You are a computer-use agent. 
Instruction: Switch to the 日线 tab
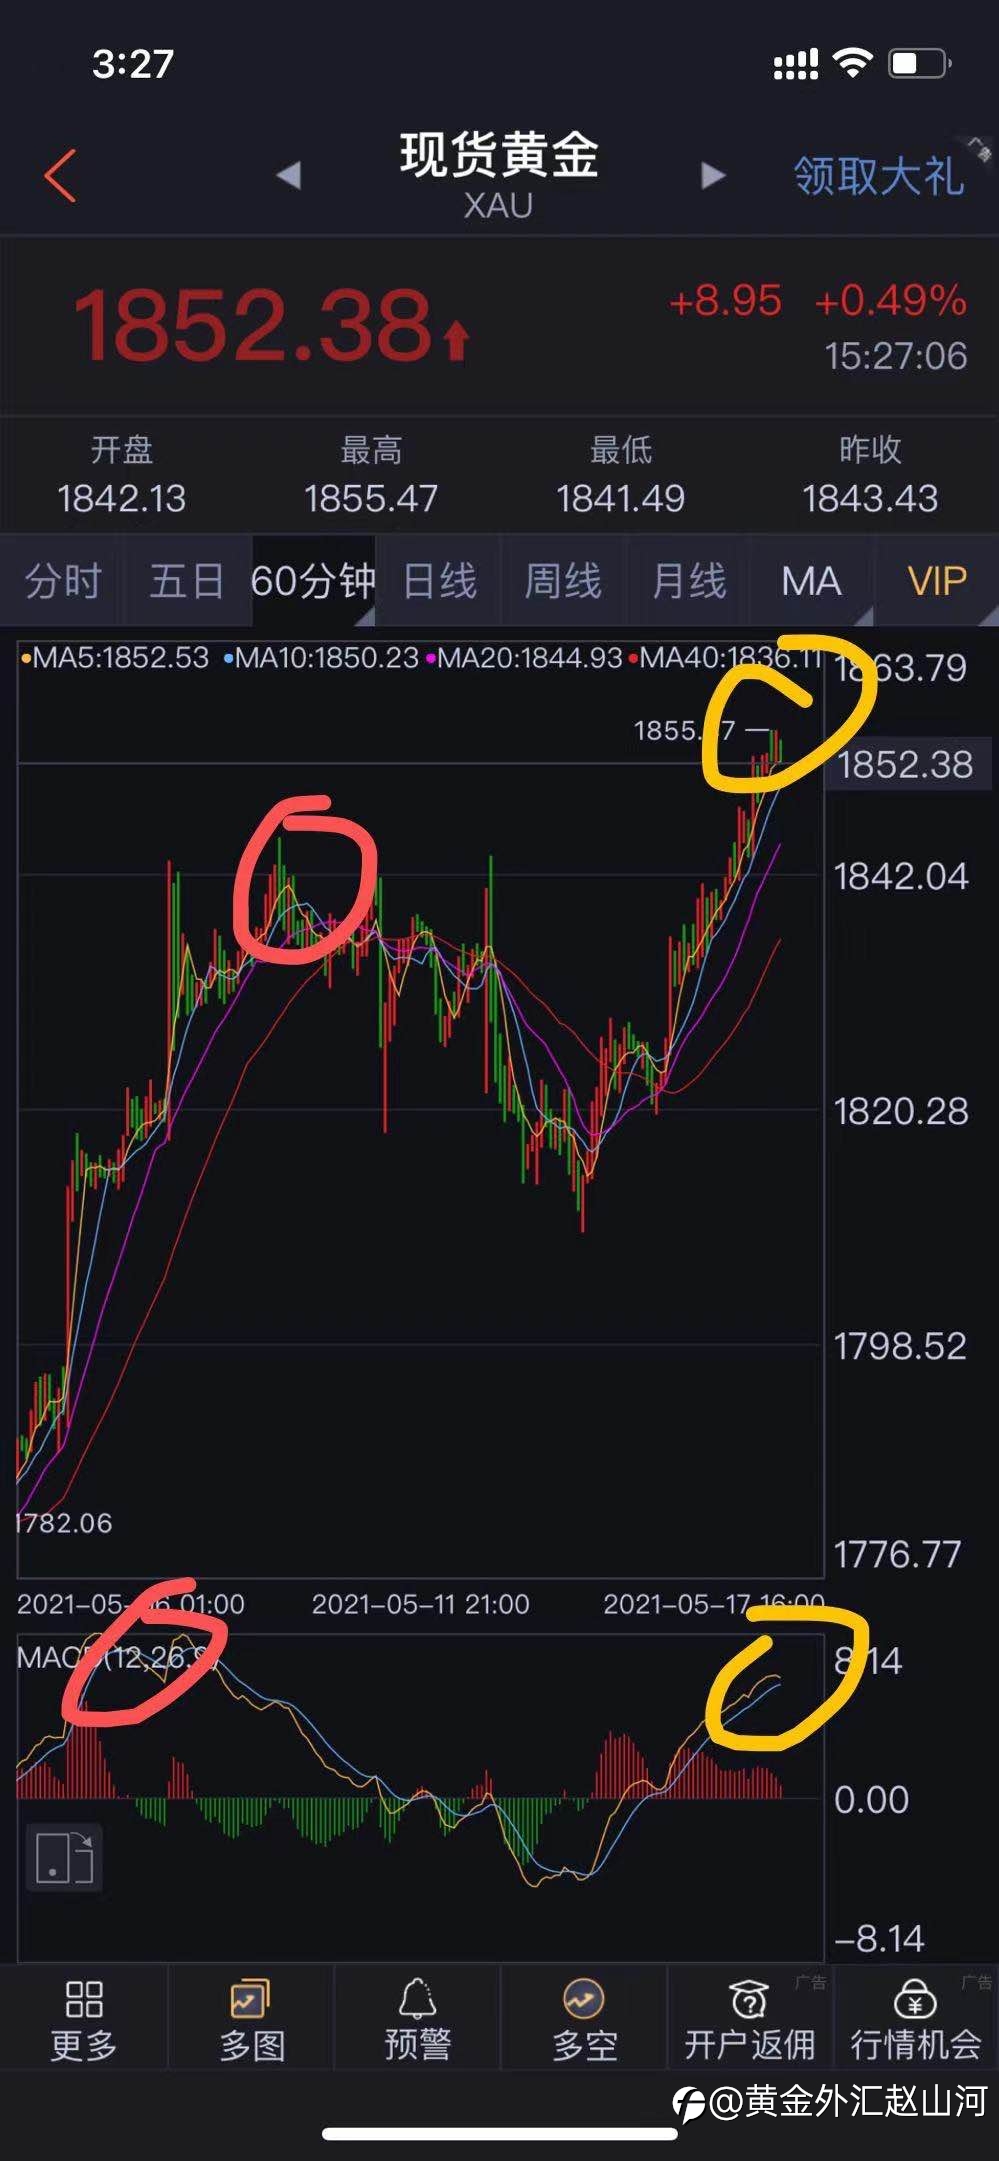coord(439,581)
